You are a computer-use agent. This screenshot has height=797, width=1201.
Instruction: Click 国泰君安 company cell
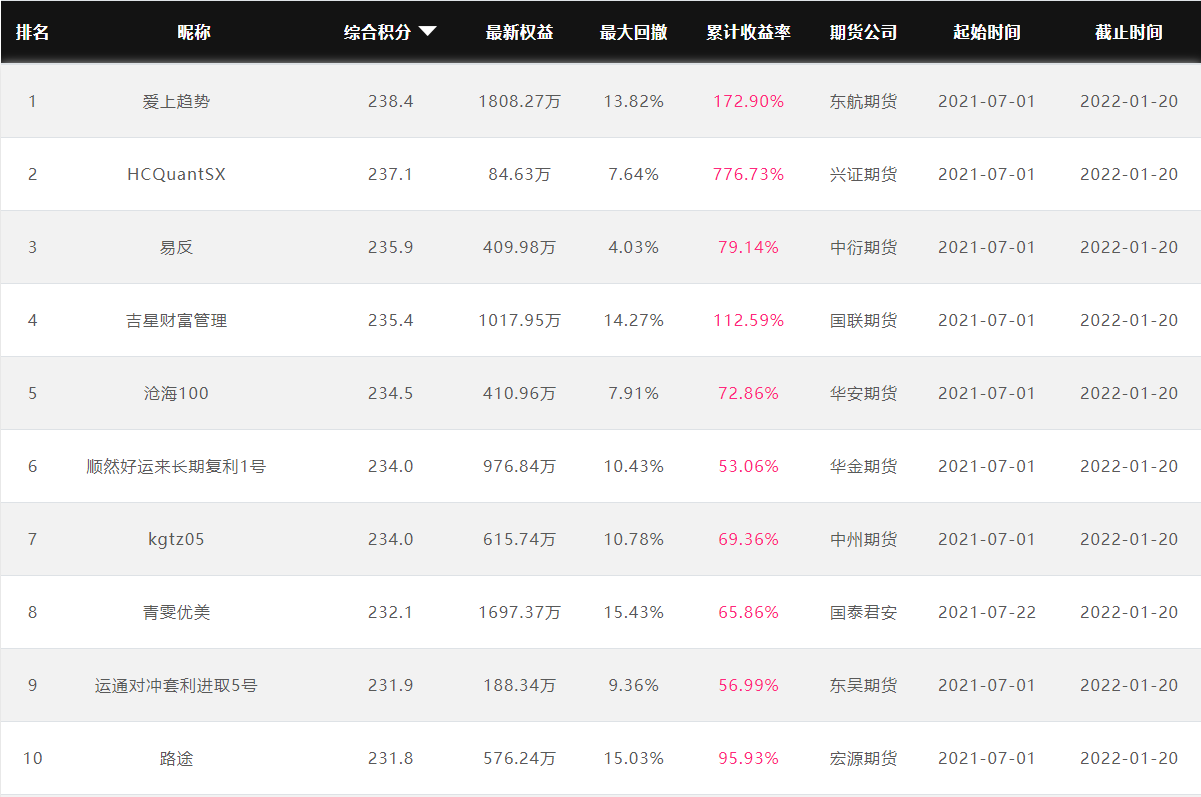click(863, 612)
